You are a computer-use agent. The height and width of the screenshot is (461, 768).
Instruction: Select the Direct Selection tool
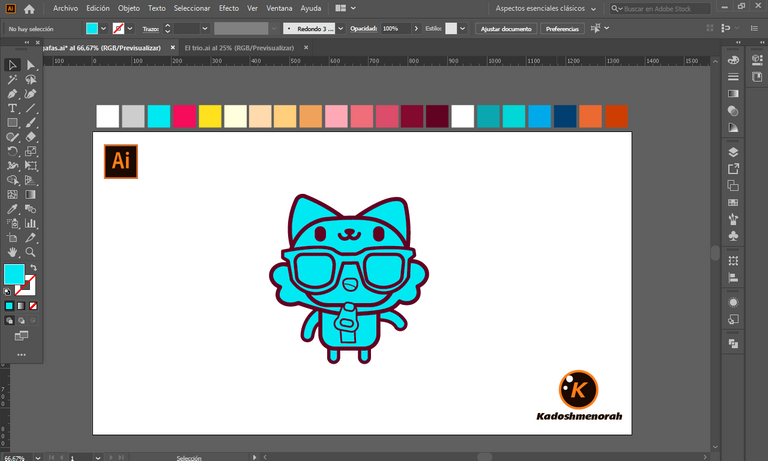[30, 65]
